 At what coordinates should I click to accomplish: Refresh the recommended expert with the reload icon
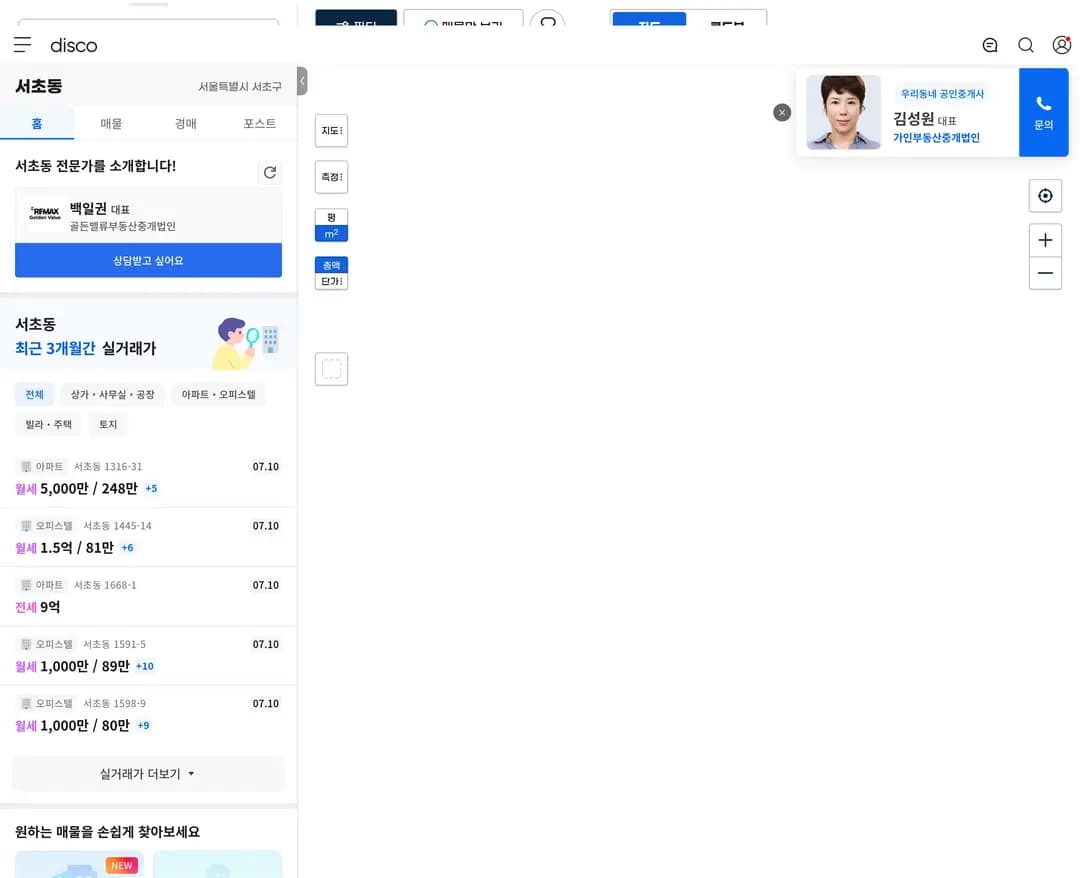coord(270,172)
